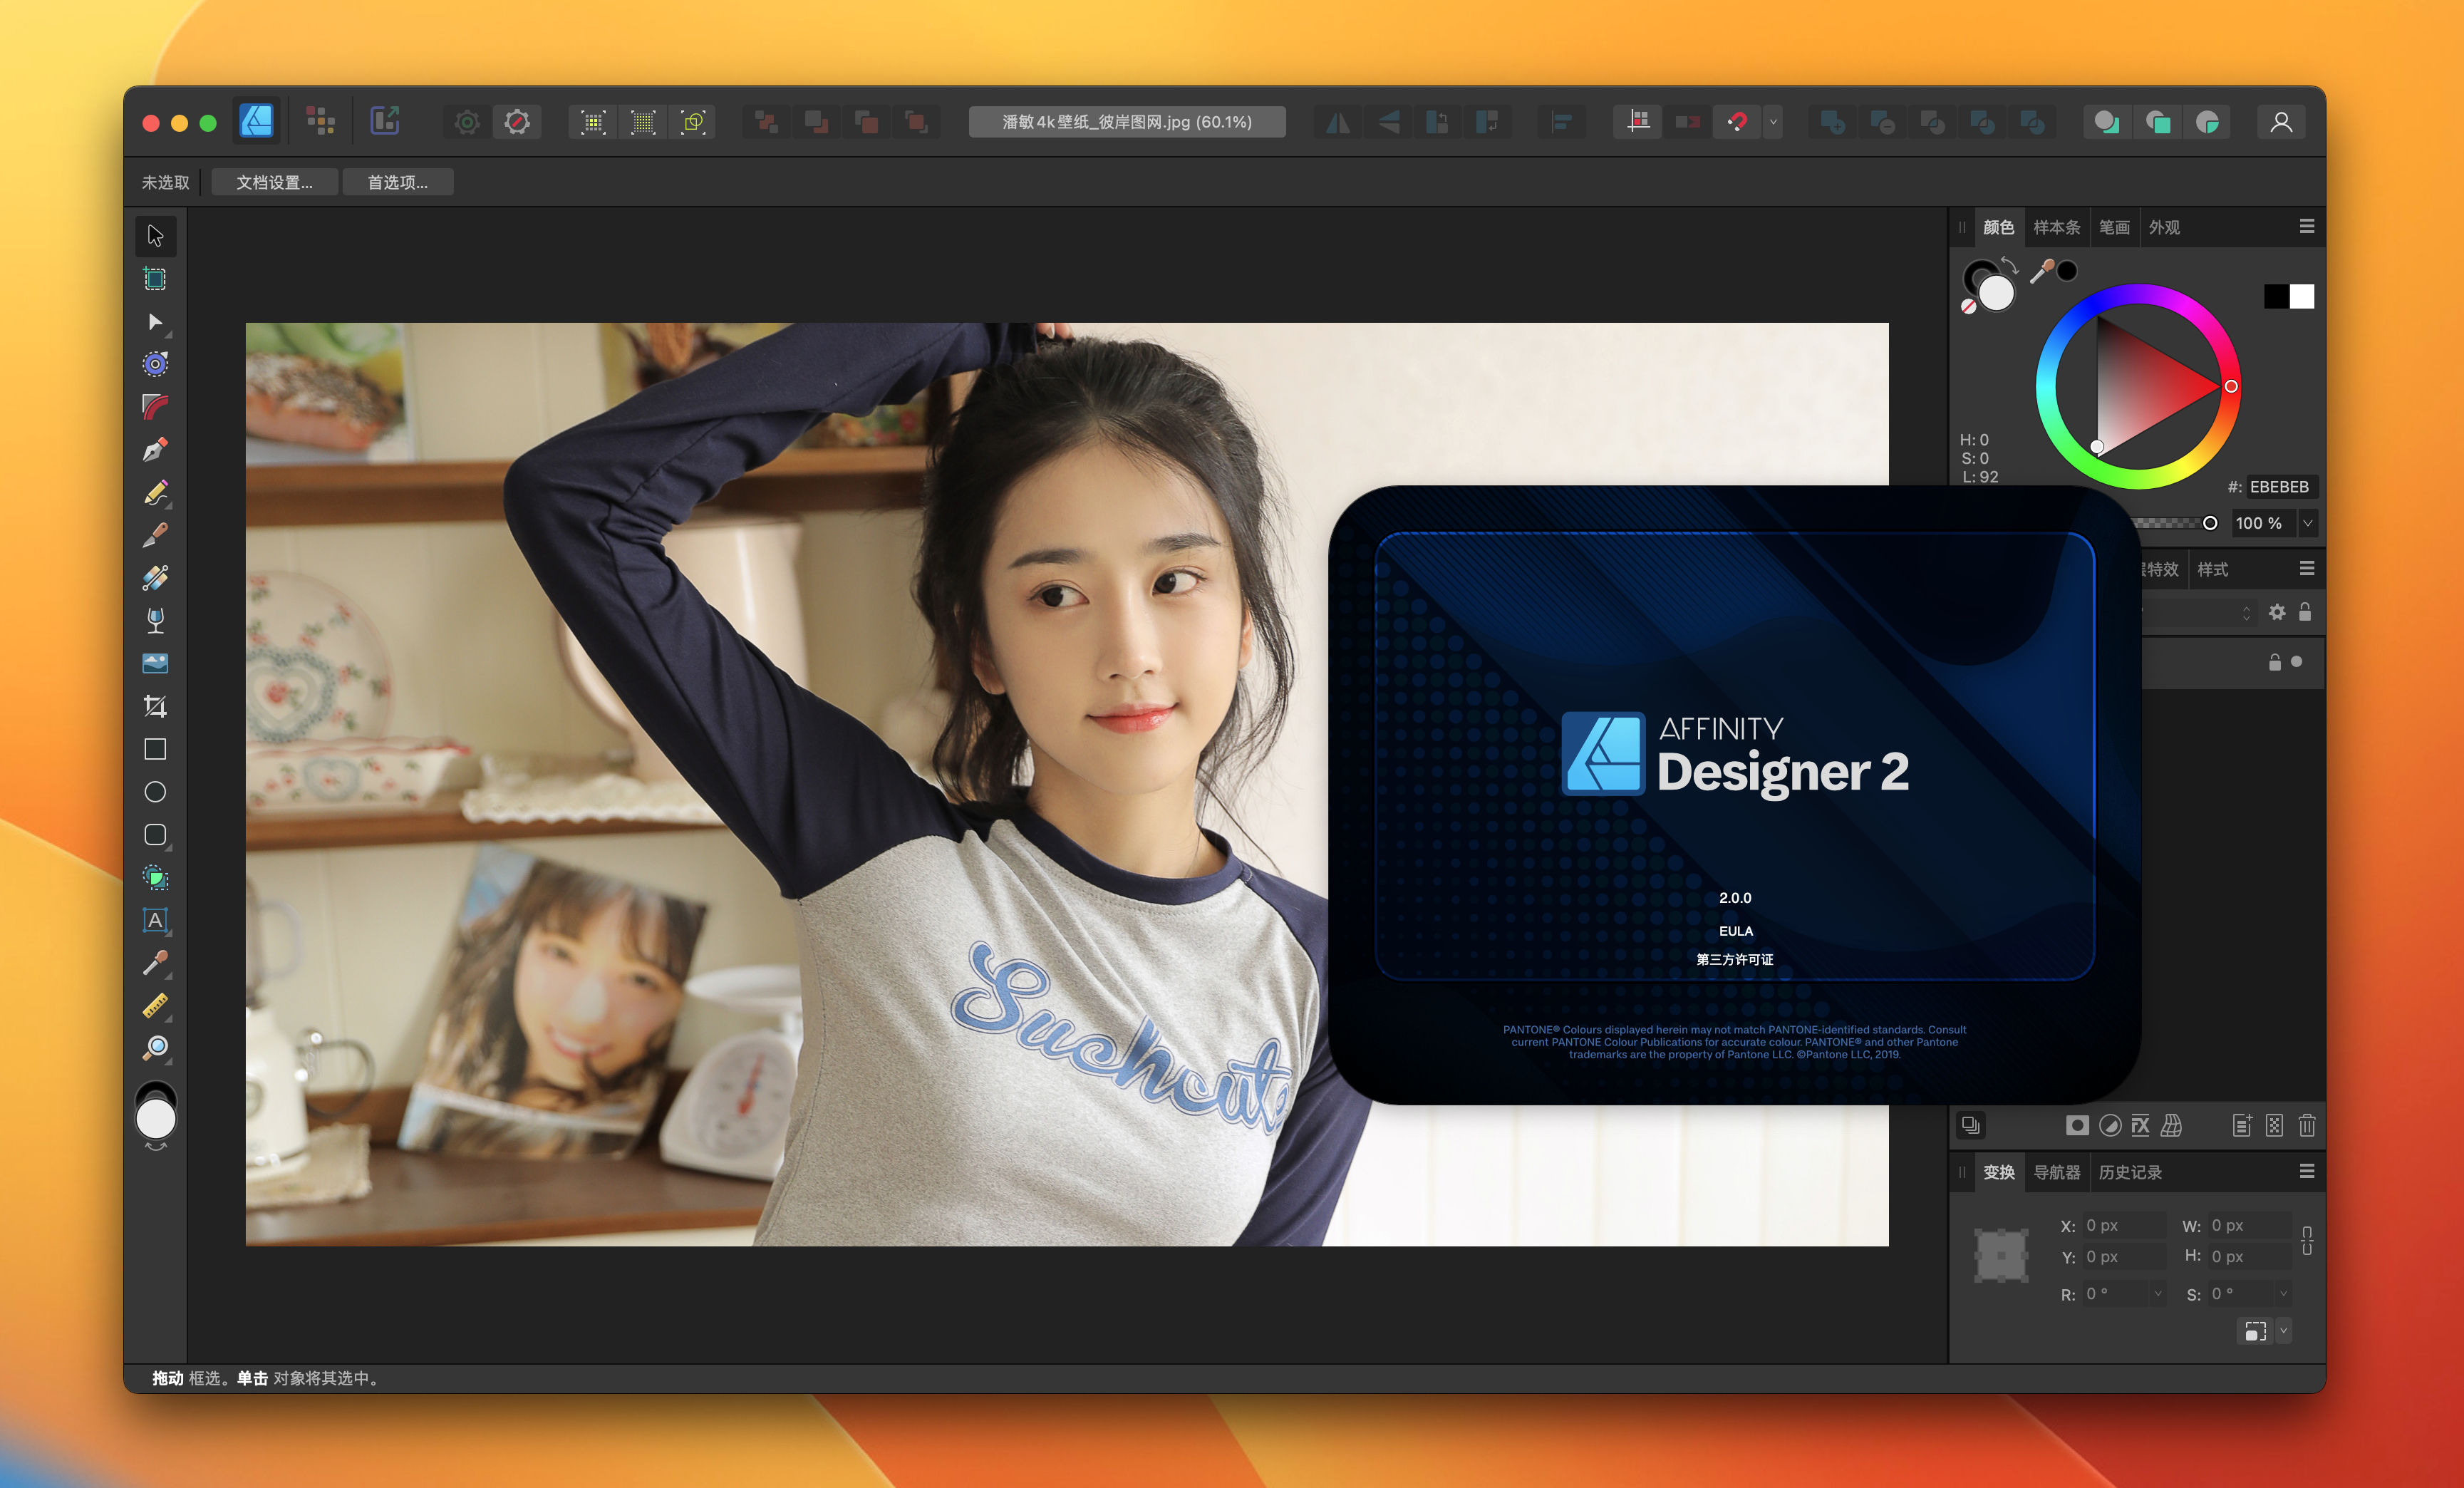Screen dimensions: 2464x1488
Task: Select the Color Picker eyedropper tool
Action: pos(155,963)
